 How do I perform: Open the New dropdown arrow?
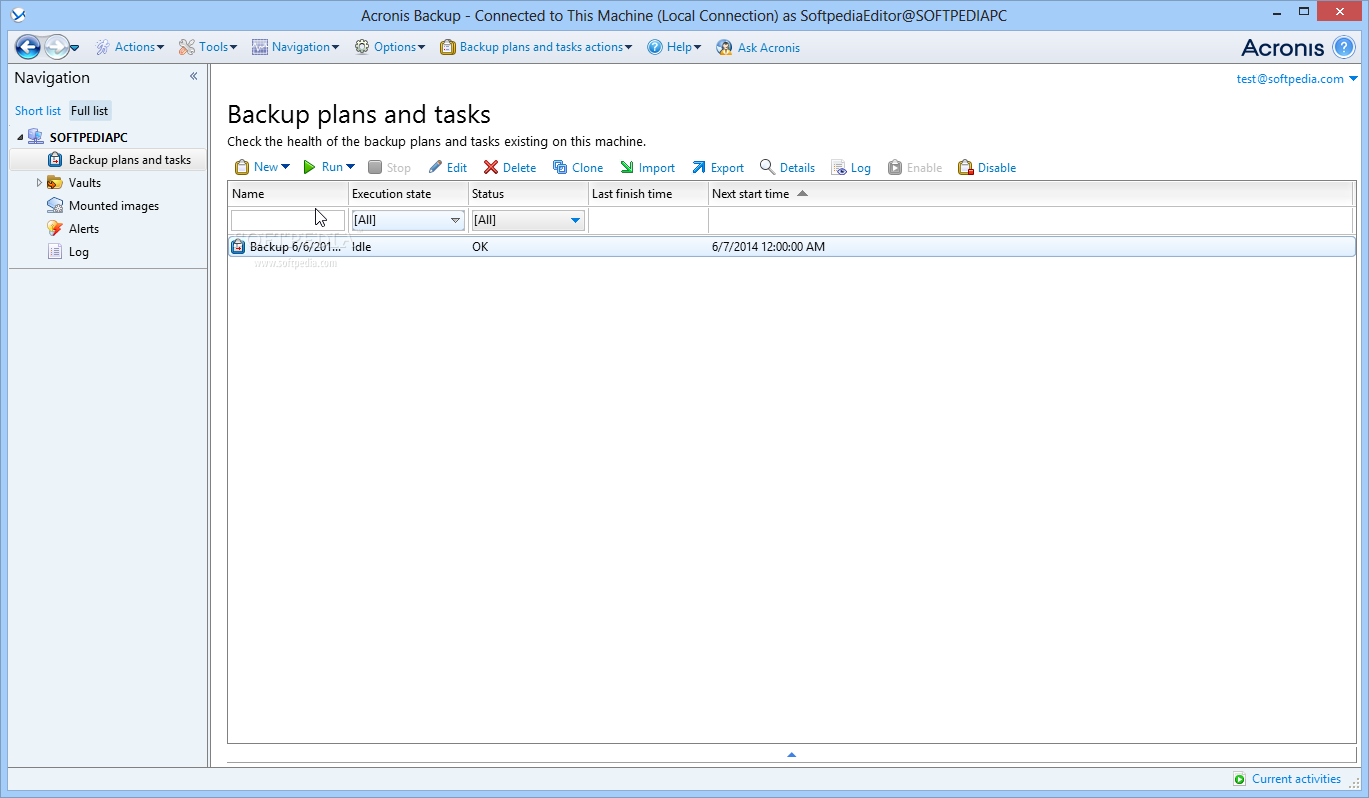click(285, 167)
